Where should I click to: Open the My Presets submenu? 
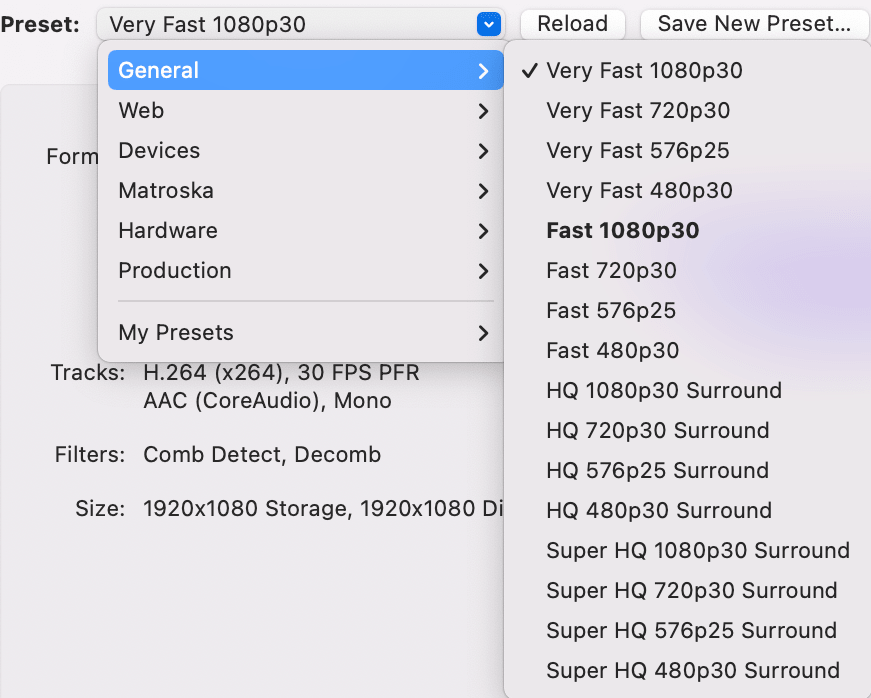306,333
